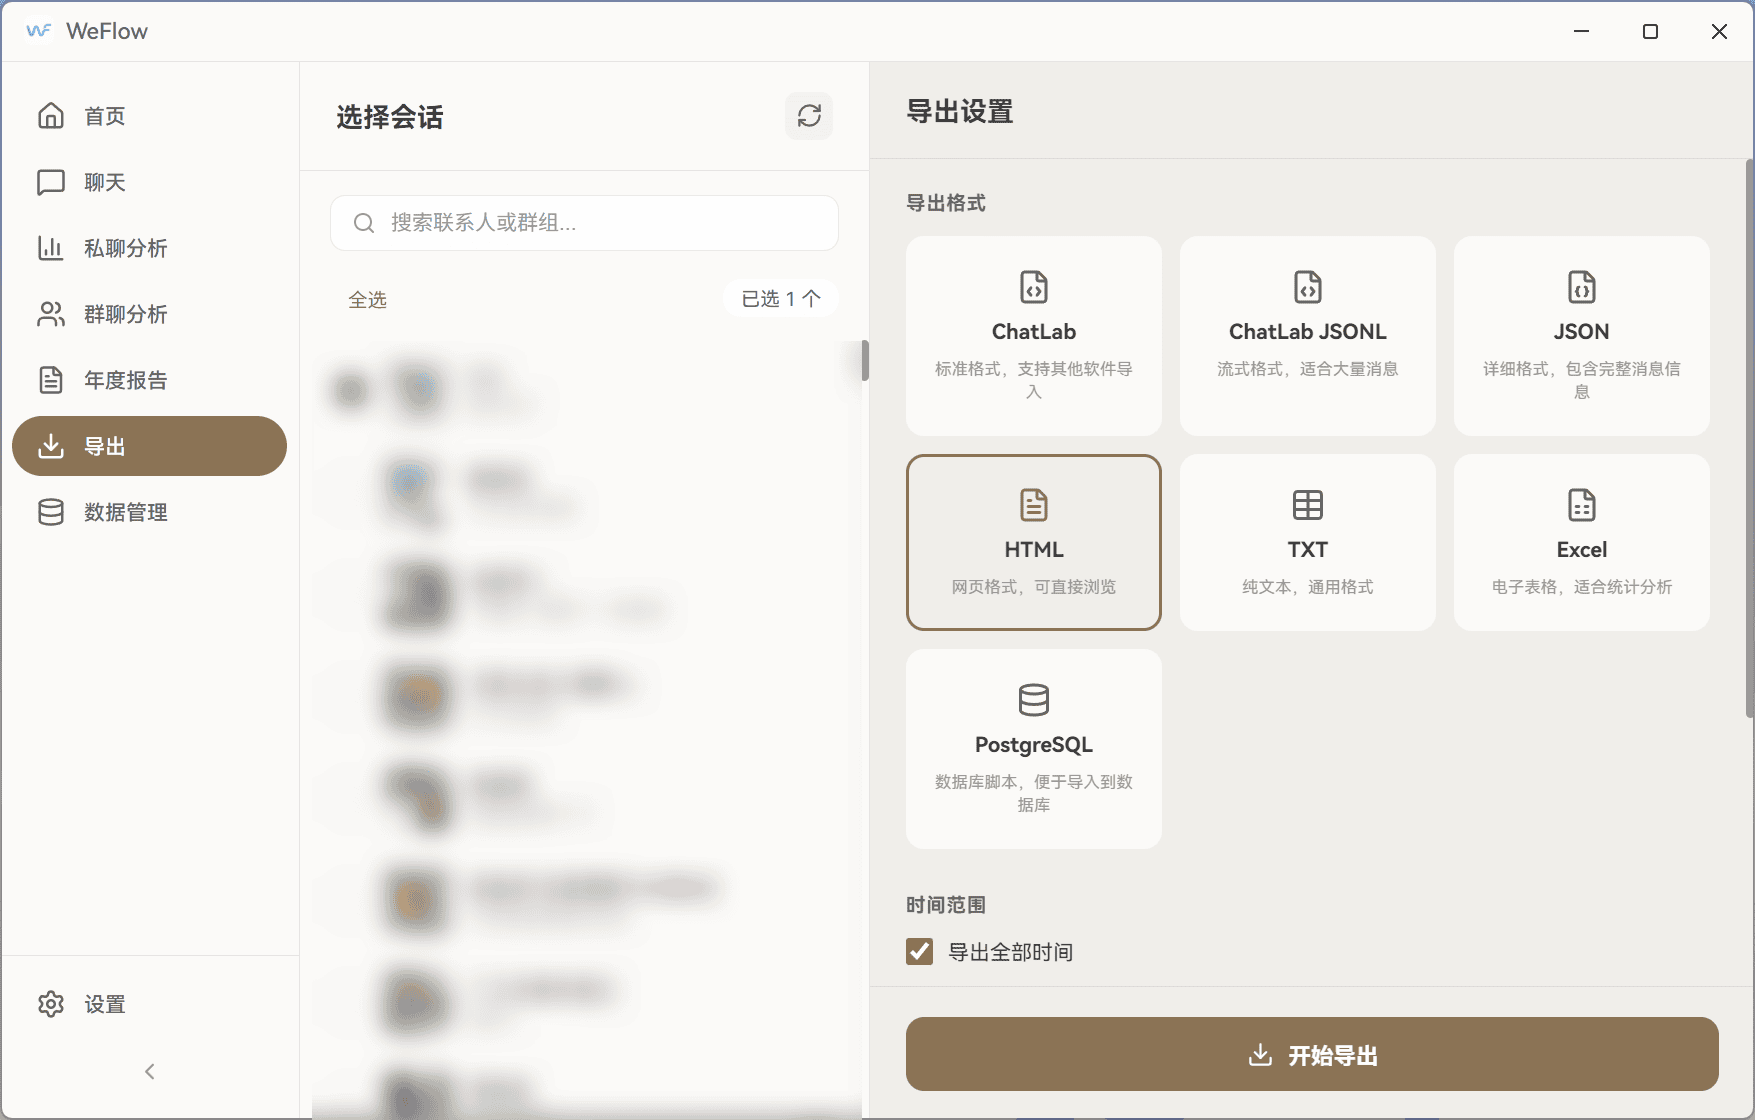Refresh the conversation list
Screen dimensions: 1755x1120
tap(809, 116)
